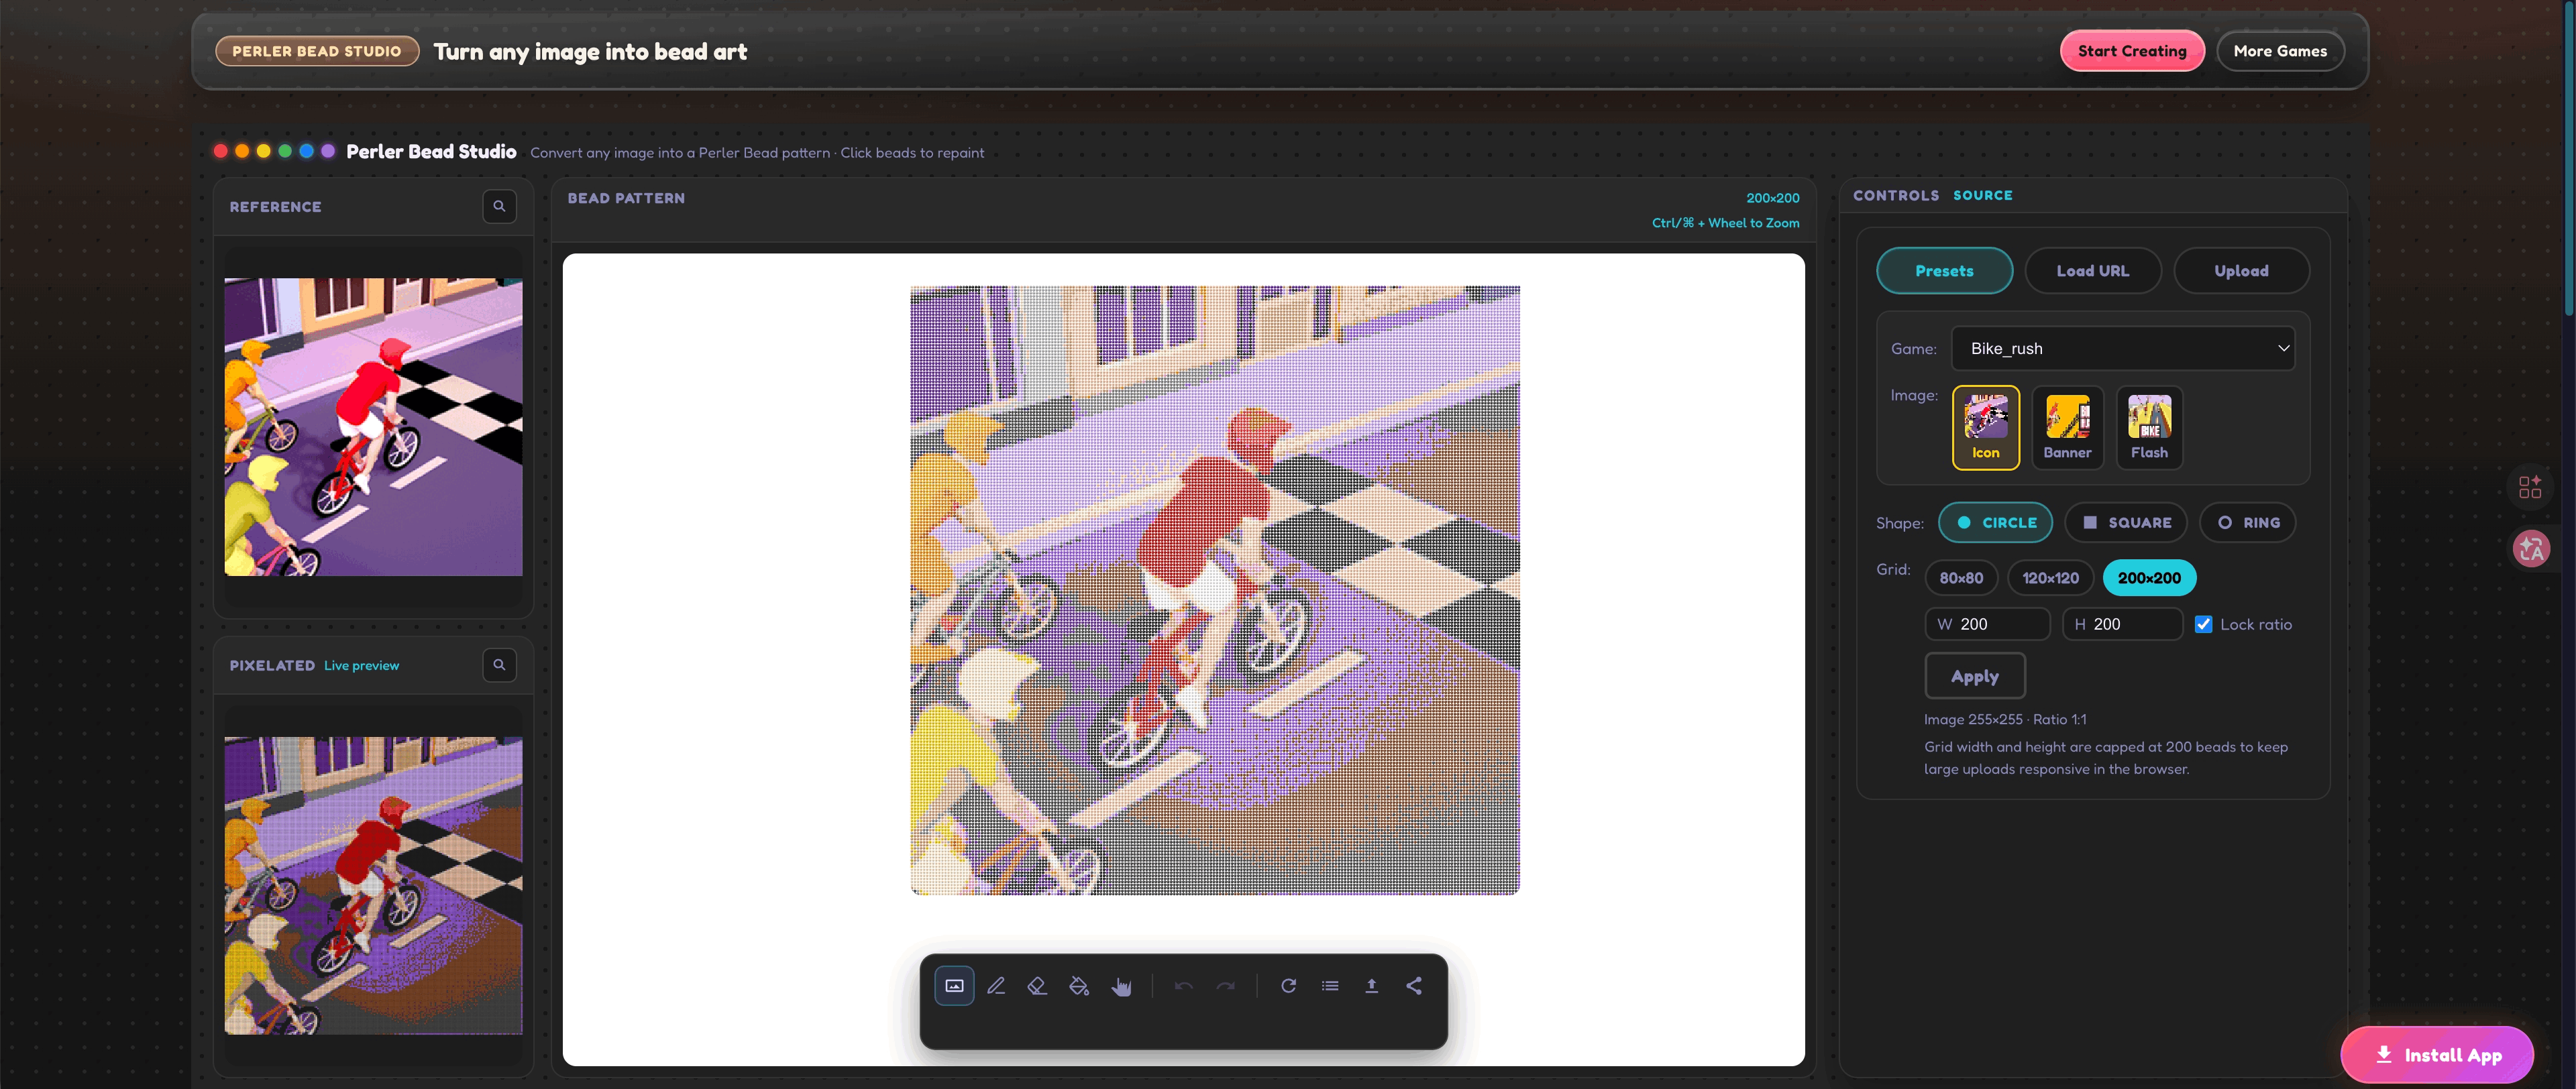Zoom the Reference panel with magnifier
Image resolution: width=2576 pixels, height=1089 pixels.
click(499, 206)
